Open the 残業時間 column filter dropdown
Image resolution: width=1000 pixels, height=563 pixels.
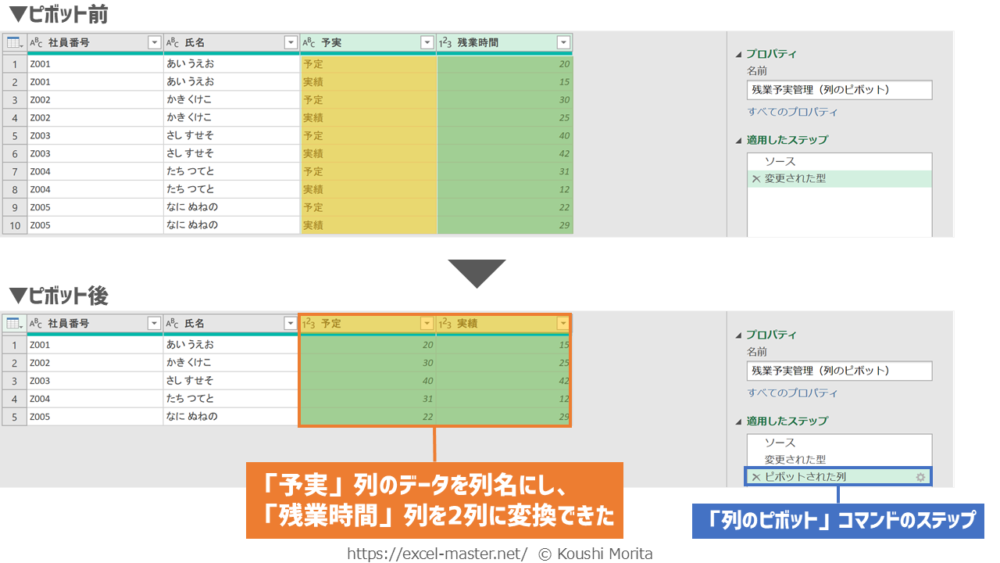click(x=563, y=43)
